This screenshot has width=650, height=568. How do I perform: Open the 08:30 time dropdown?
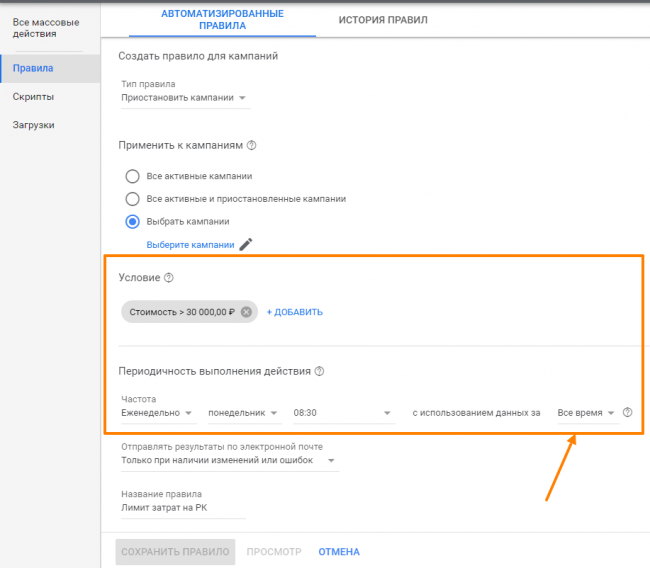tap(342, 412)
